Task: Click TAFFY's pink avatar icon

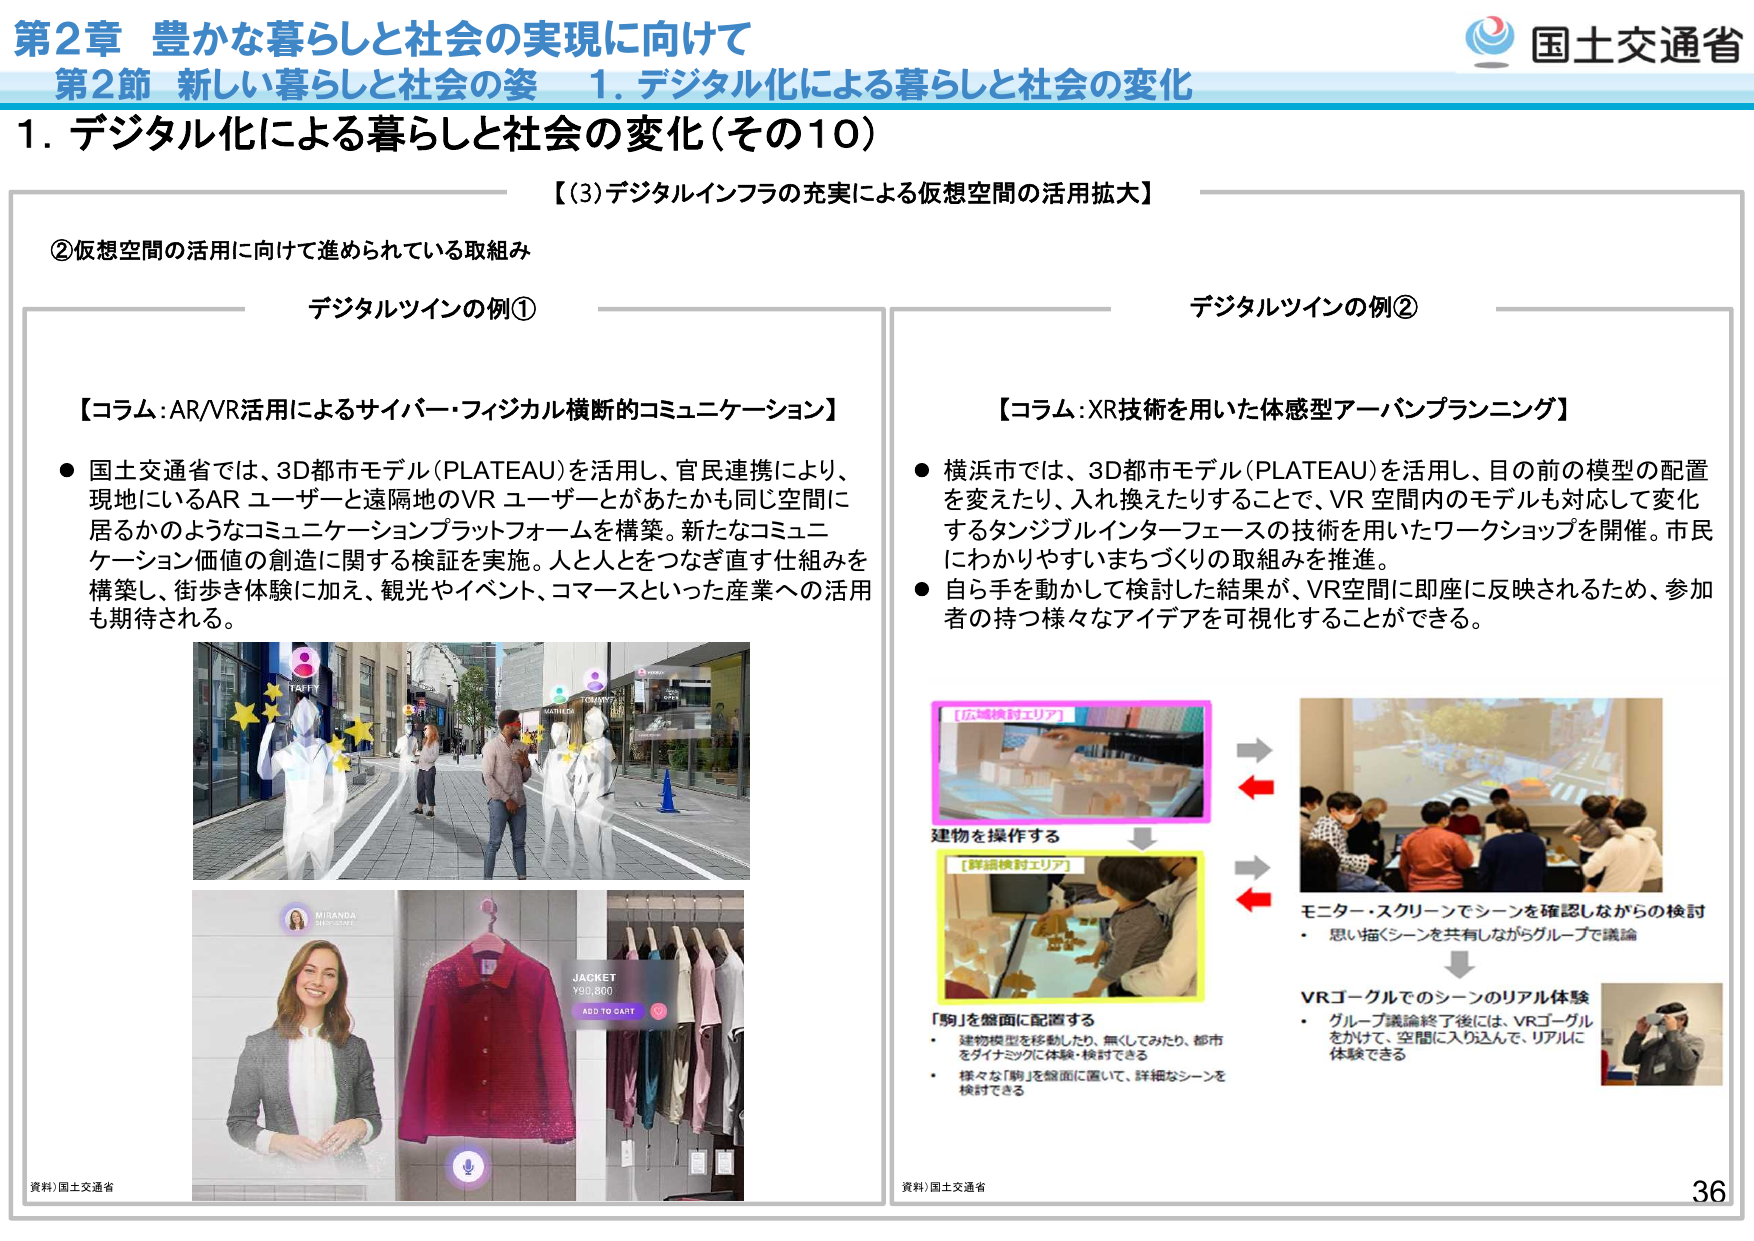Action: [x=304, y=662]
